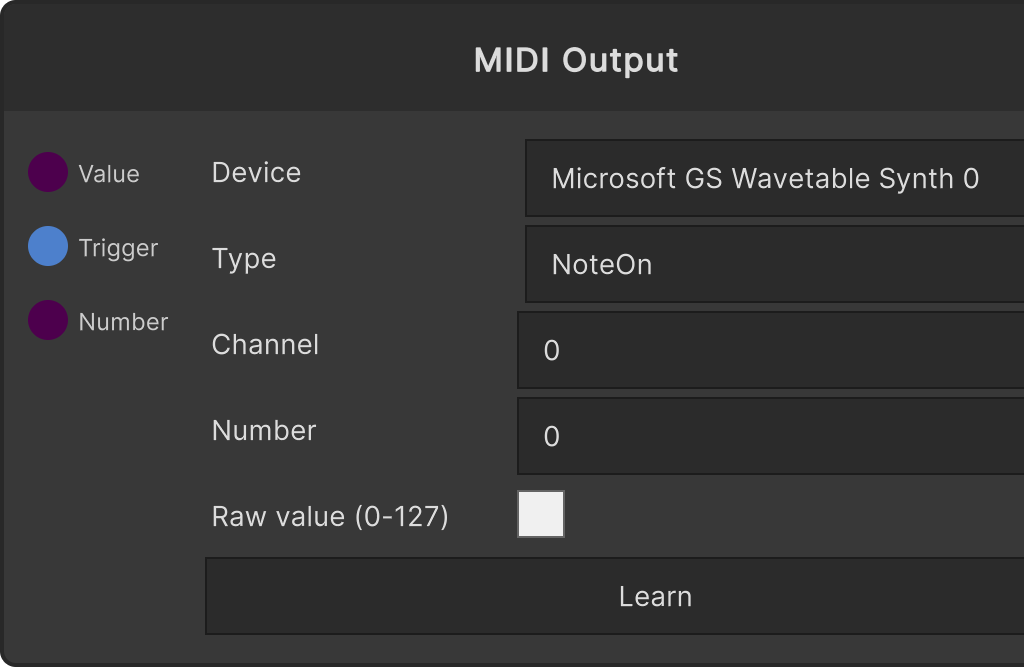This screenshot has width=1024, height=667.
Task: Click into the Number value field
Action: coord(771,436)
